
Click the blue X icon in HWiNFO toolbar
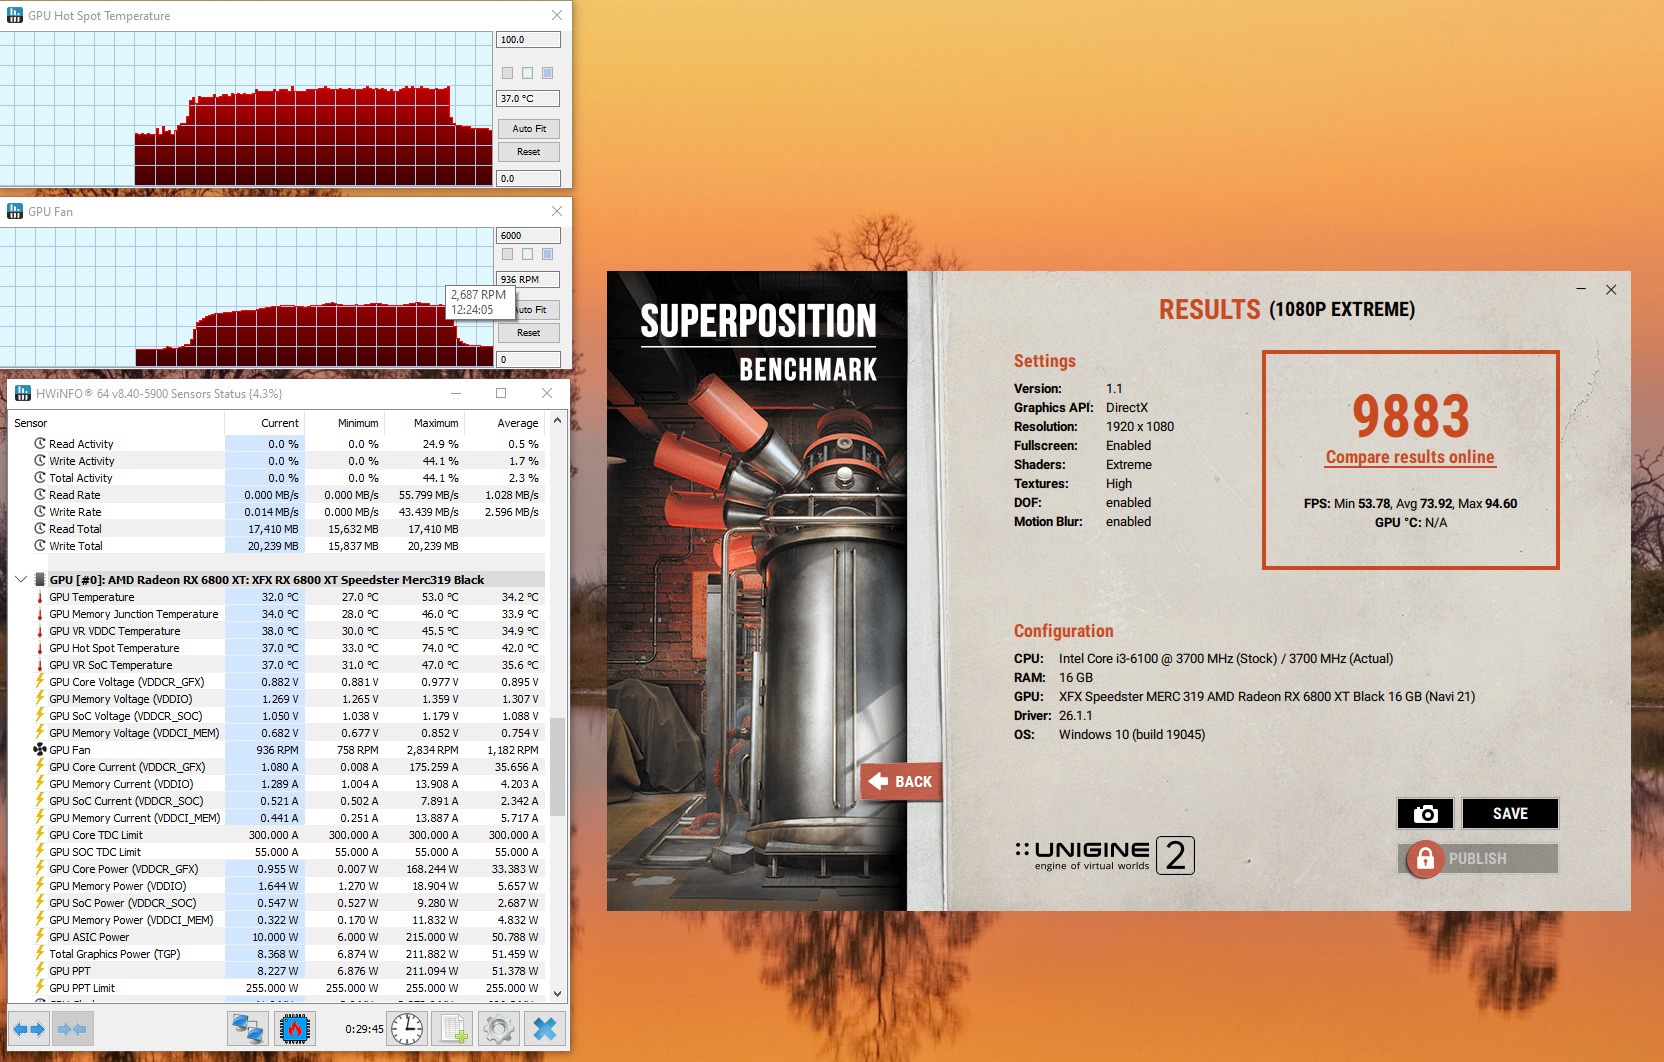click(x=545, y=1028)
